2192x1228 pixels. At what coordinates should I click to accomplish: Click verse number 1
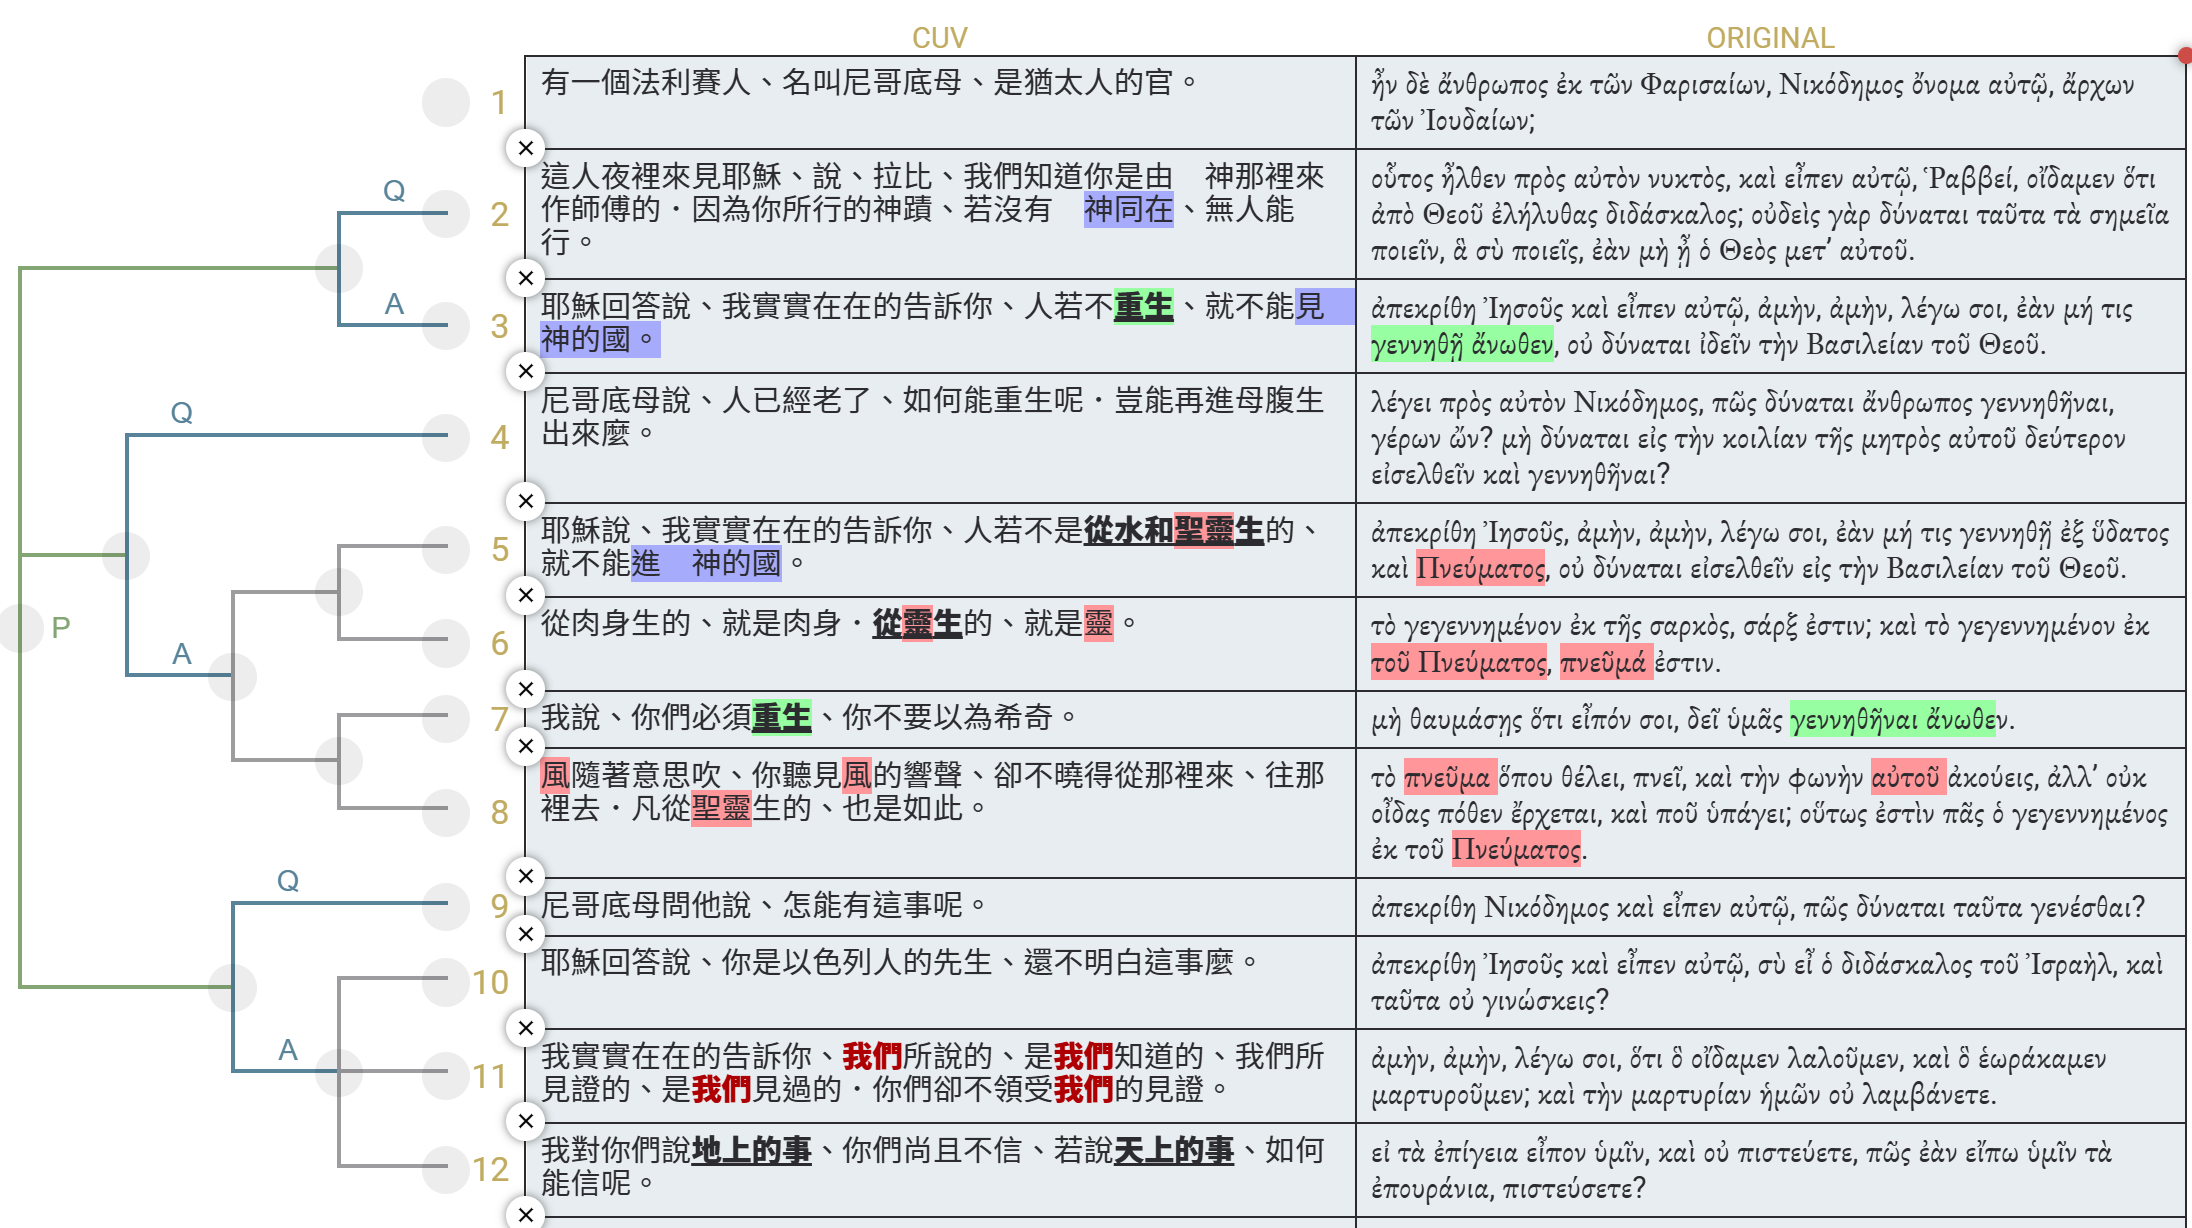point(499,102)
